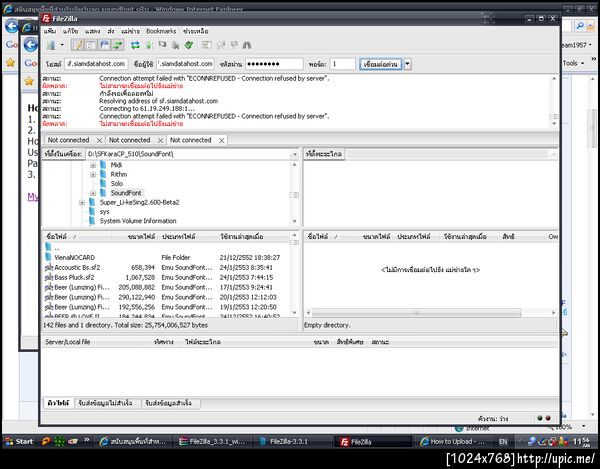Toggle the directory comparison icon
The height and width of the screenshot is (469, 600).
tap(220, 45)
